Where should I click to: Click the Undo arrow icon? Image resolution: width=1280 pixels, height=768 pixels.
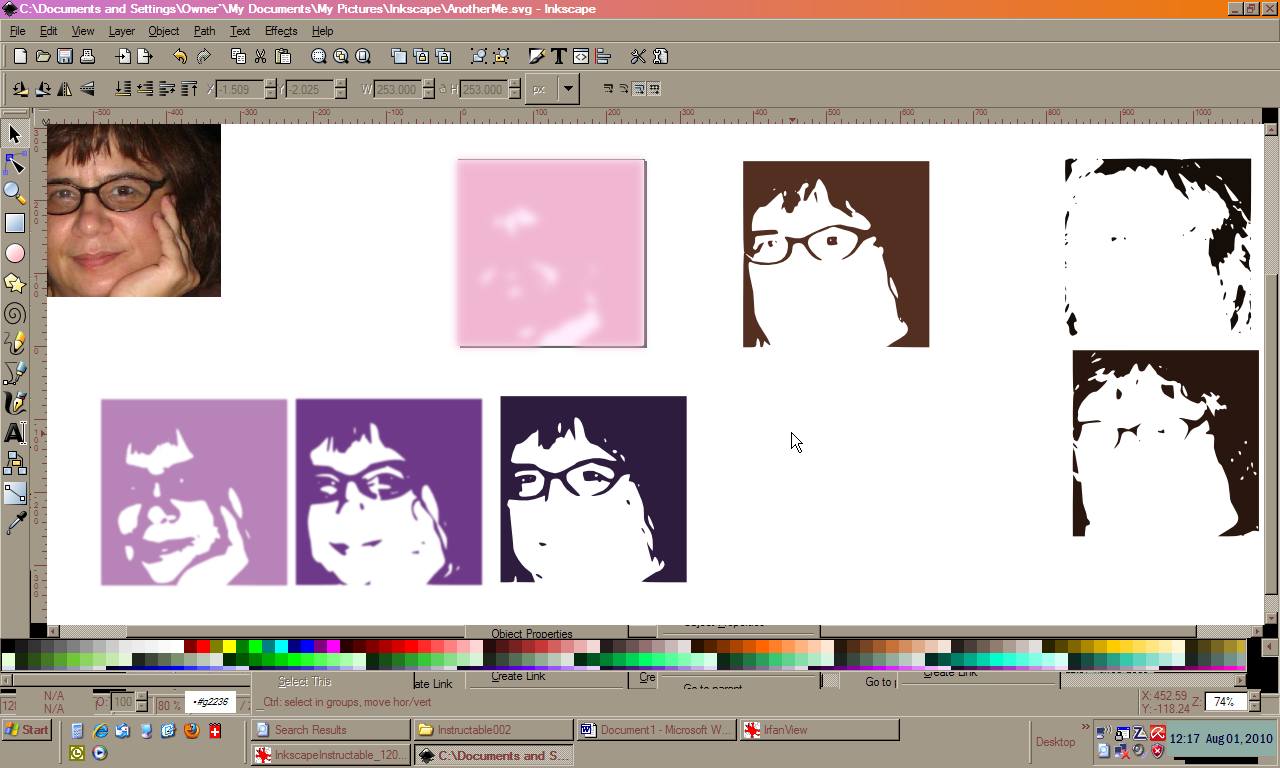[180, 56]
